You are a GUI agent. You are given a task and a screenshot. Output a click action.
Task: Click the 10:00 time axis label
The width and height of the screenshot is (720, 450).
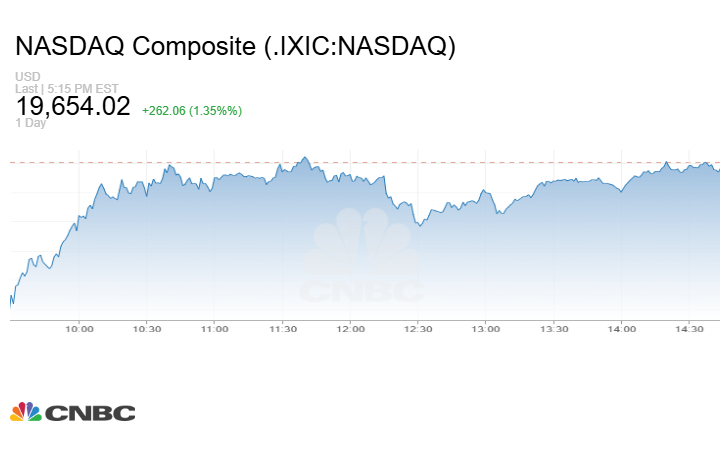[x=79, y=329]
